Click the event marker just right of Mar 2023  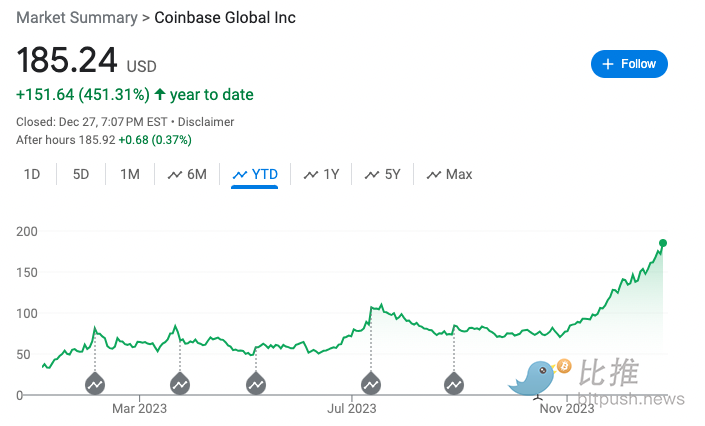(x=180, y=383)
